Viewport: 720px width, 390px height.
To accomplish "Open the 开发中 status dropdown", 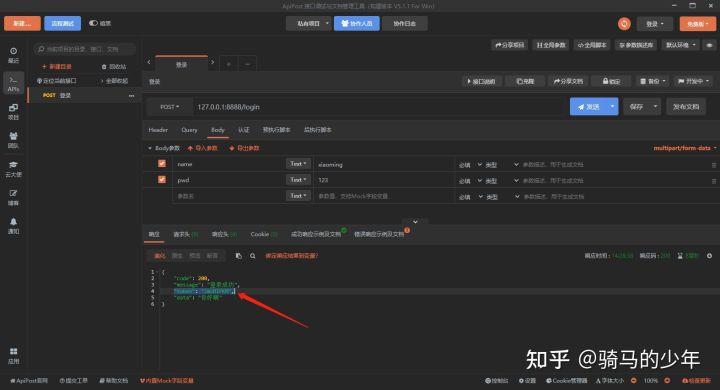I will tap(693, 81).
